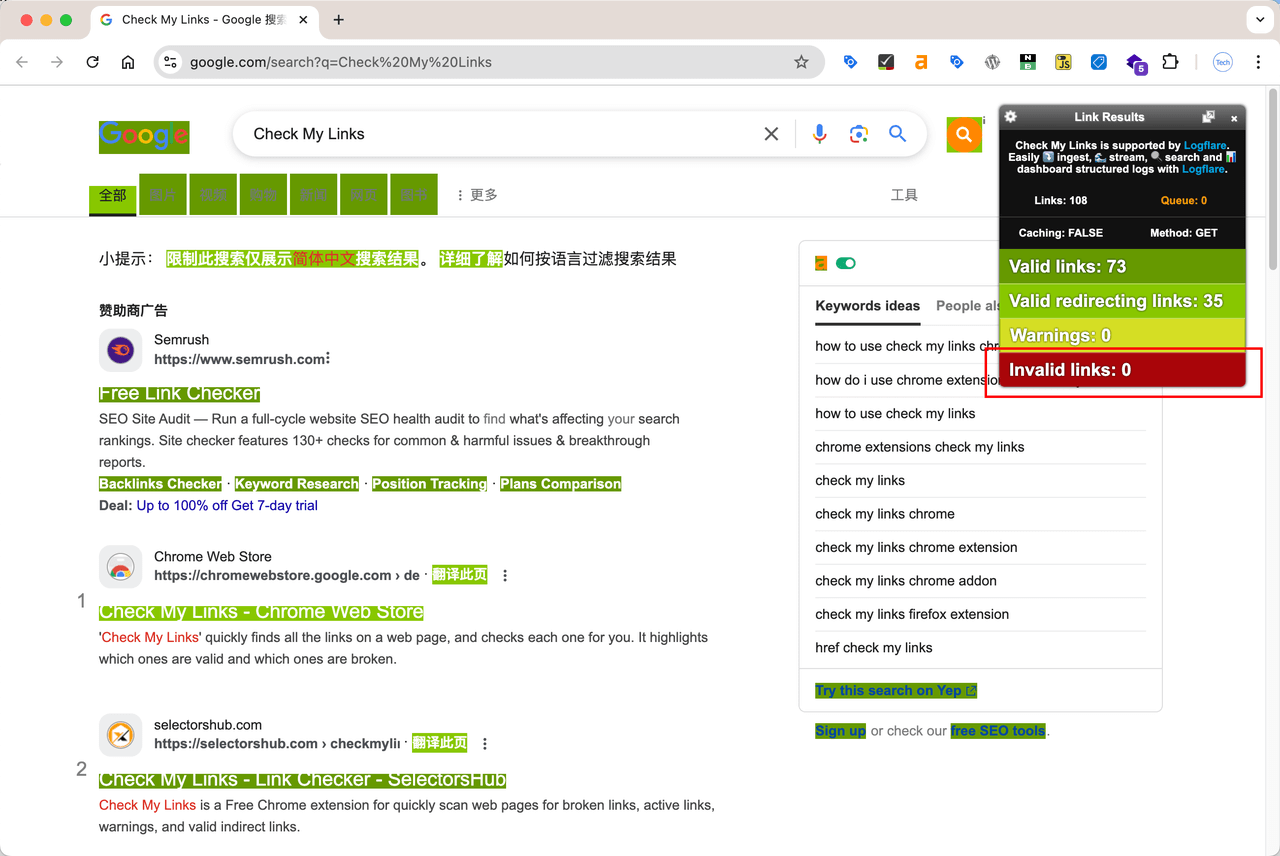Screen dimensions: 1280x856
Task: Open a new browser tab
Action: pos(339,20)
